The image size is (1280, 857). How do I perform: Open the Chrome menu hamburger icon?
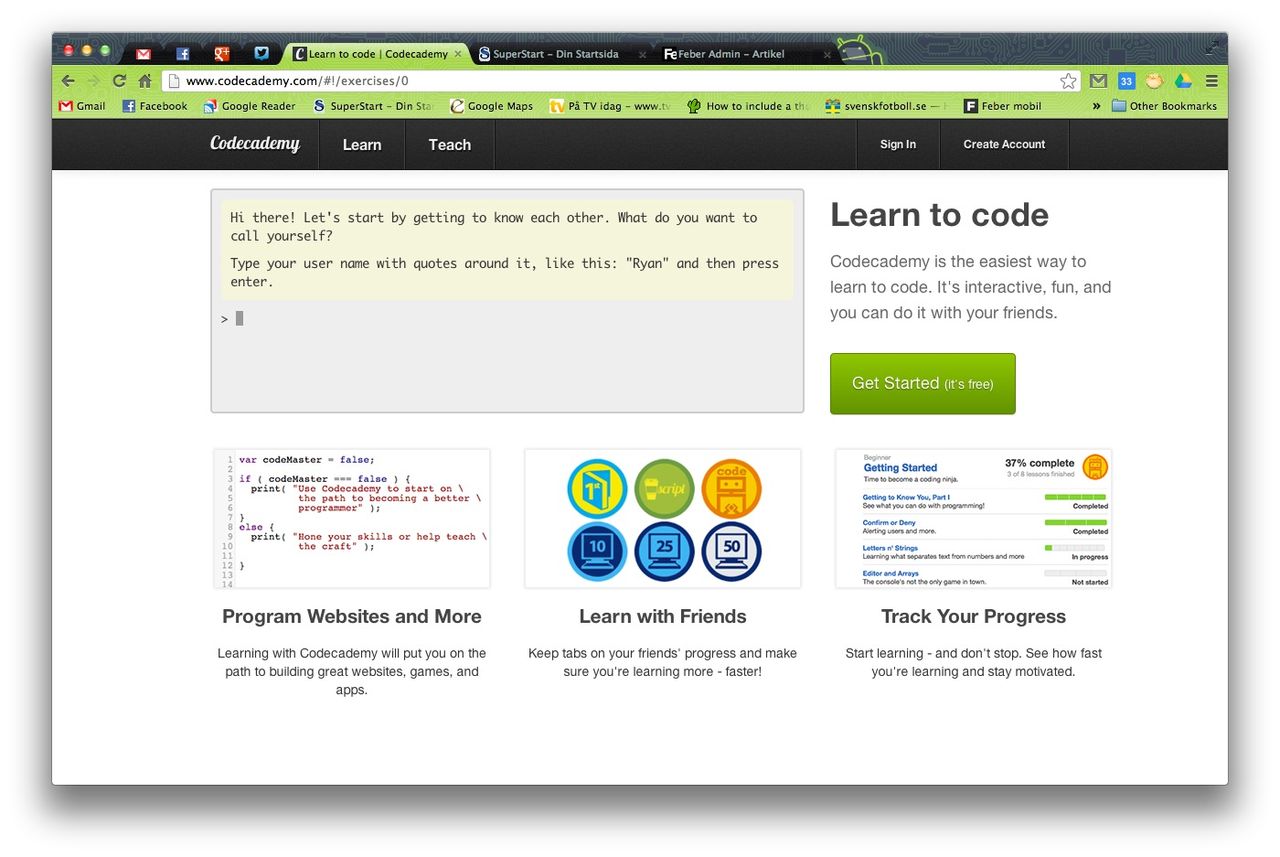coord(1212,81)
